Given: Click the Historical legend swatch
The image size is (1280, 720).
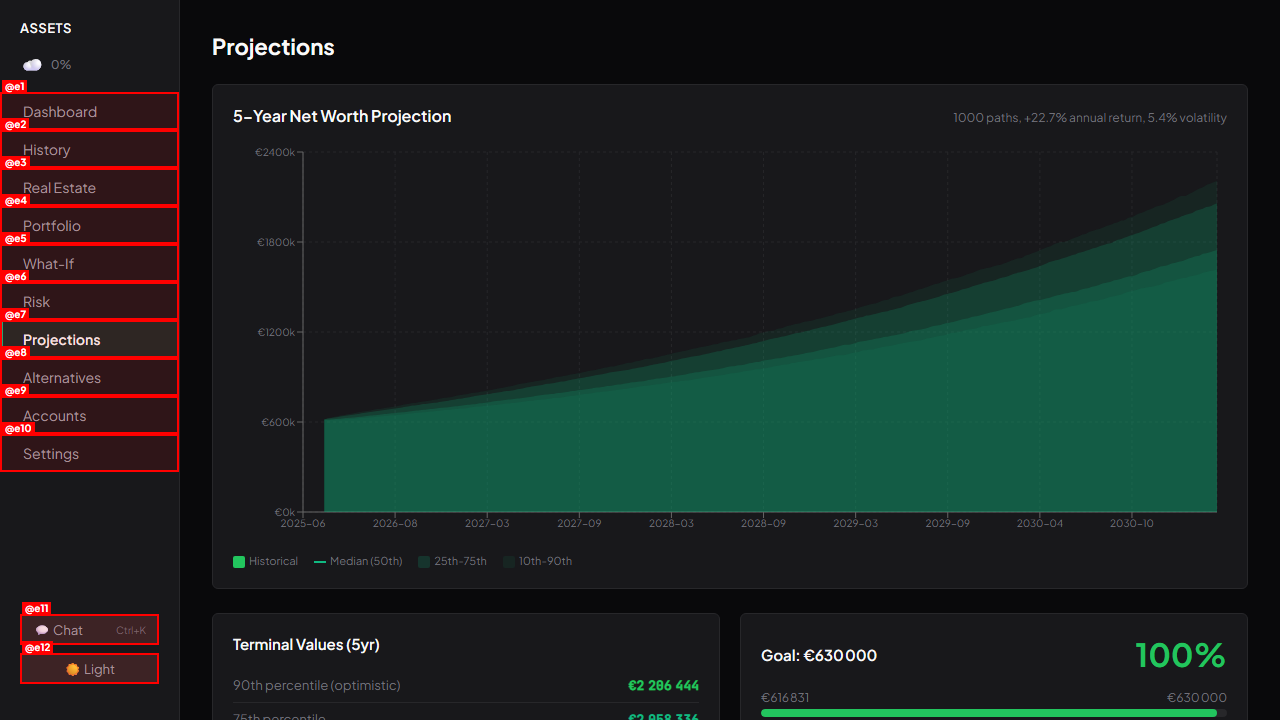Looking at the screenshot, I should click(239, 562).
